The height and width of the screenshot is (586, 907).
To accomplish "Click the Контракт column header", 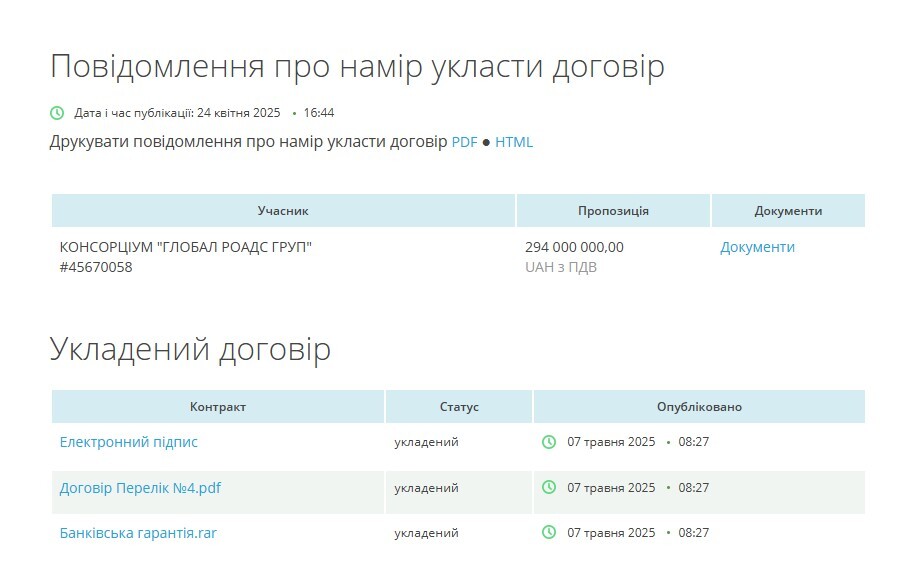I will pos(217,407).
